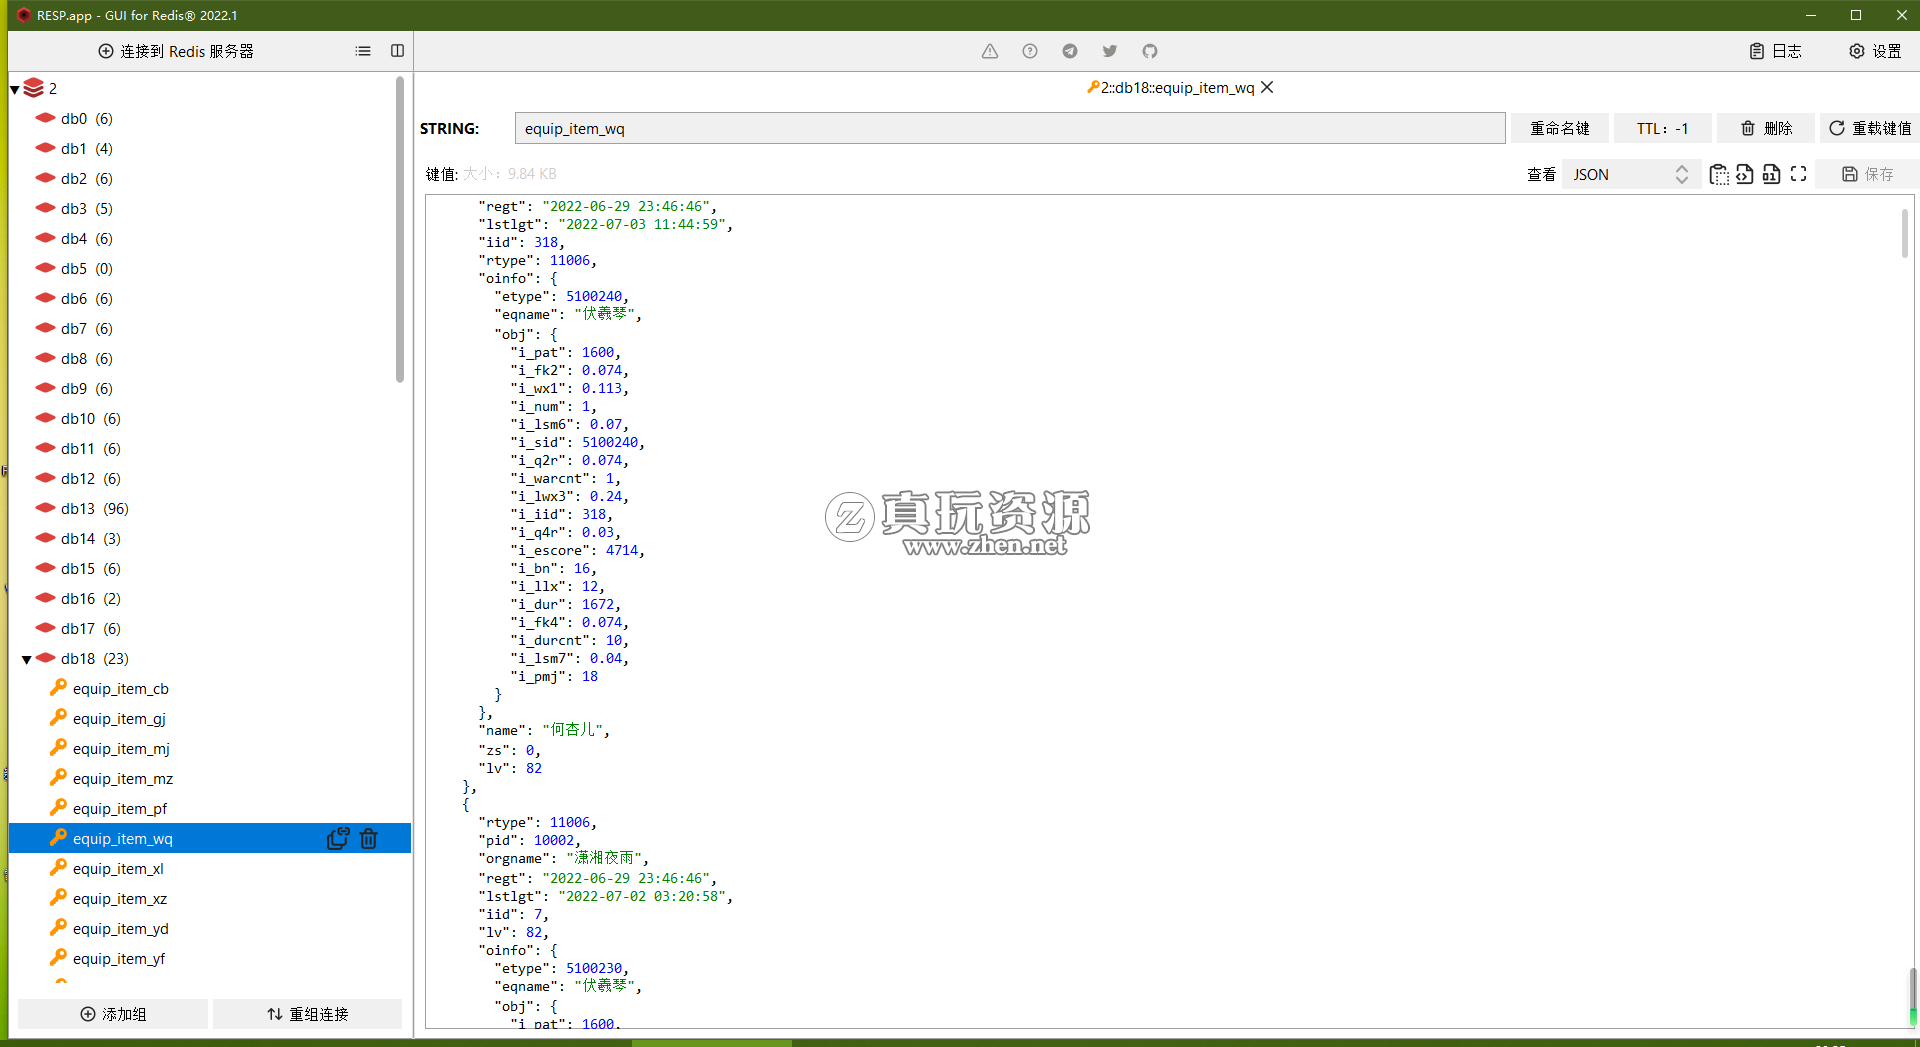This screenshot has height=1047, width=1920.
Task: Connect to Redis server (连接到 Redis 服务器)
Action: [176, 51]
